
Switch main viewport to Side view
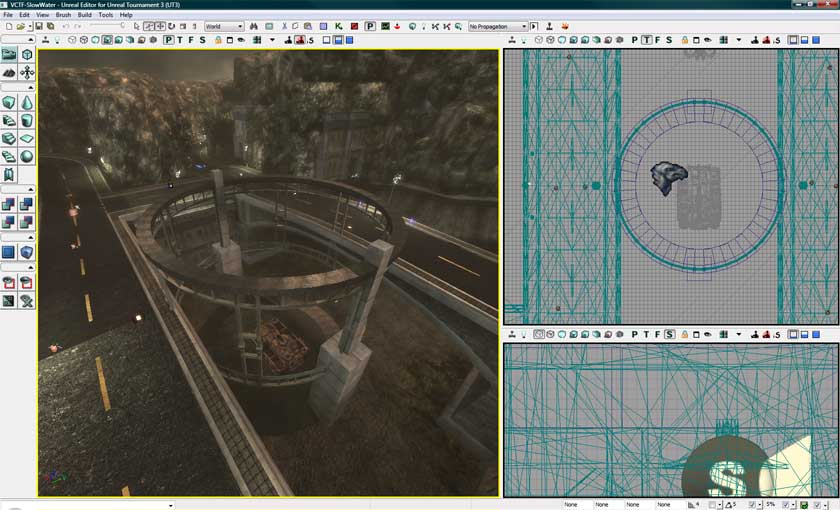202,40
